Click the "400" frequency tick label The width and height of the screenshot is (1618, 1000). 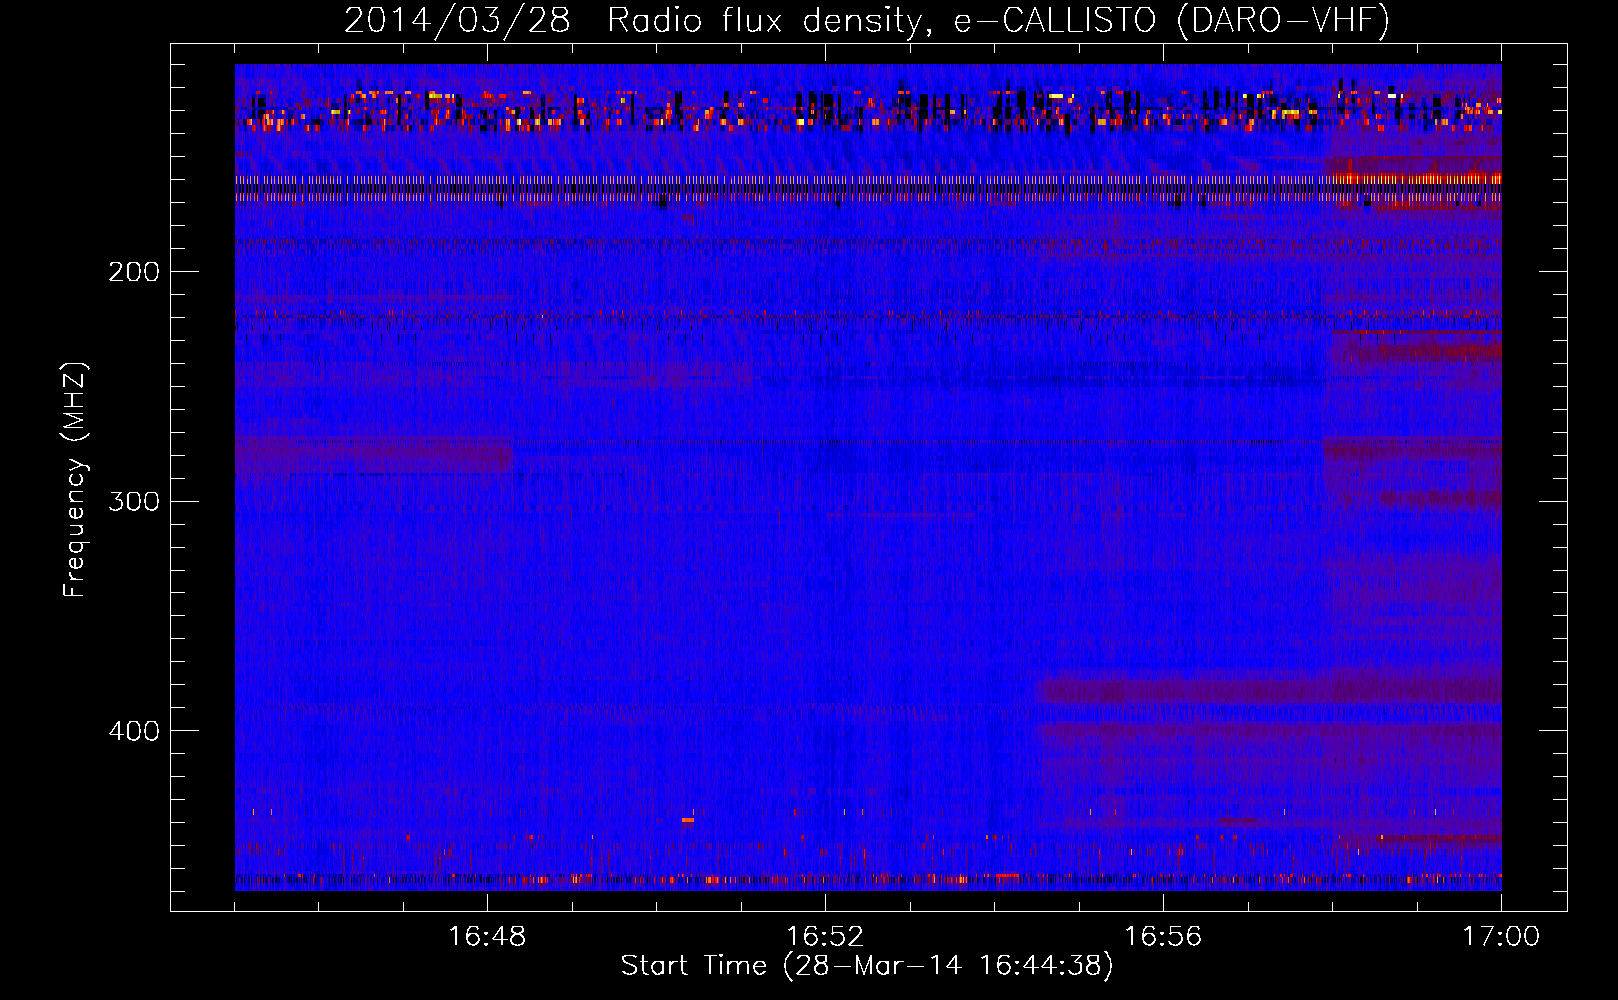(134, 731)
